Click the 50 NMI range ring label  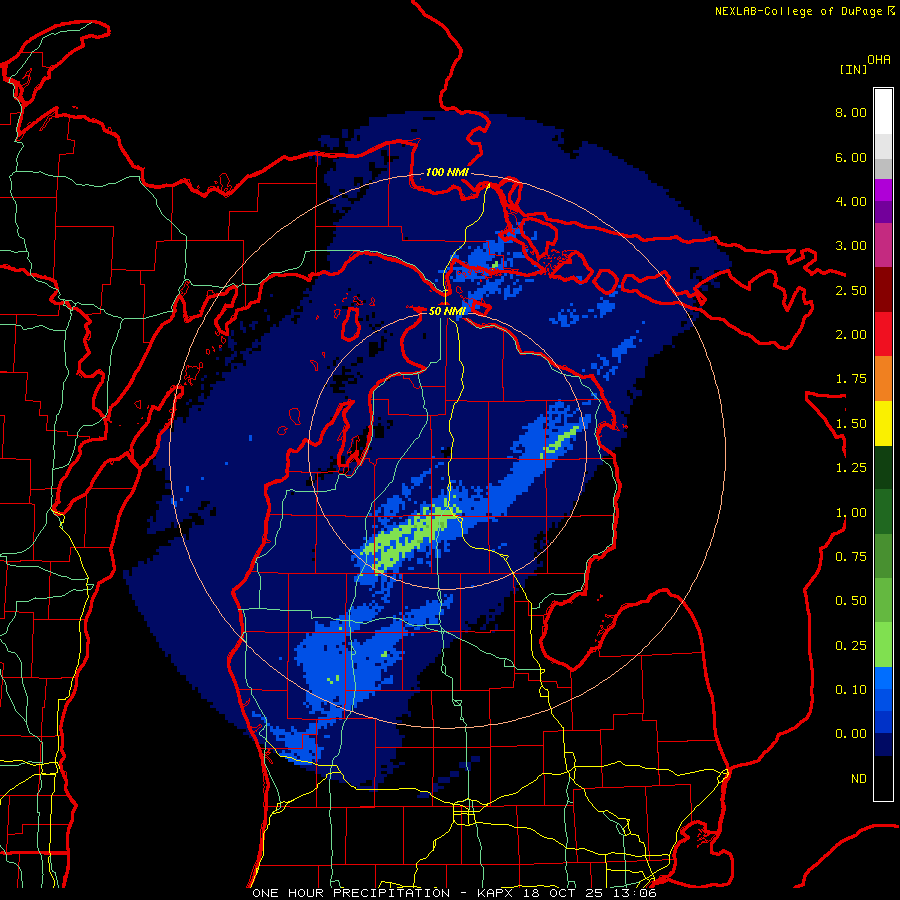tap(447, 311)
